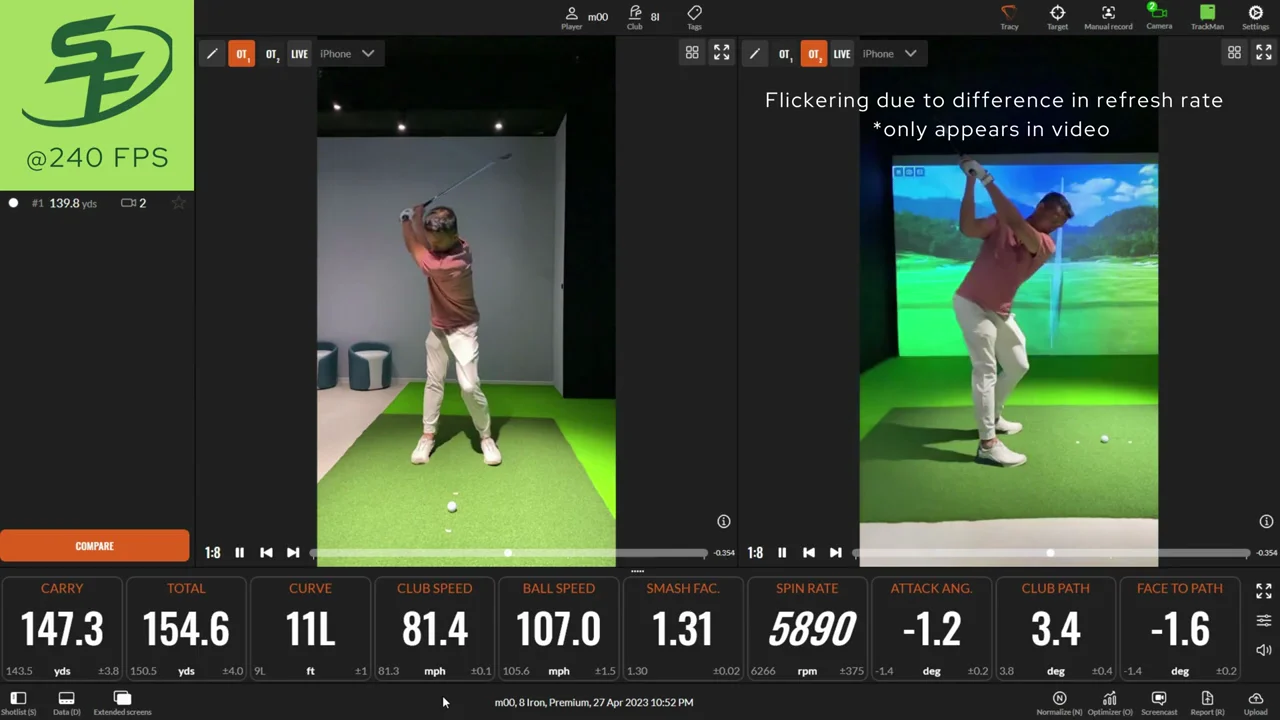Open Shotlist tab
The image size is (1280, 720).
click(18, 703)
